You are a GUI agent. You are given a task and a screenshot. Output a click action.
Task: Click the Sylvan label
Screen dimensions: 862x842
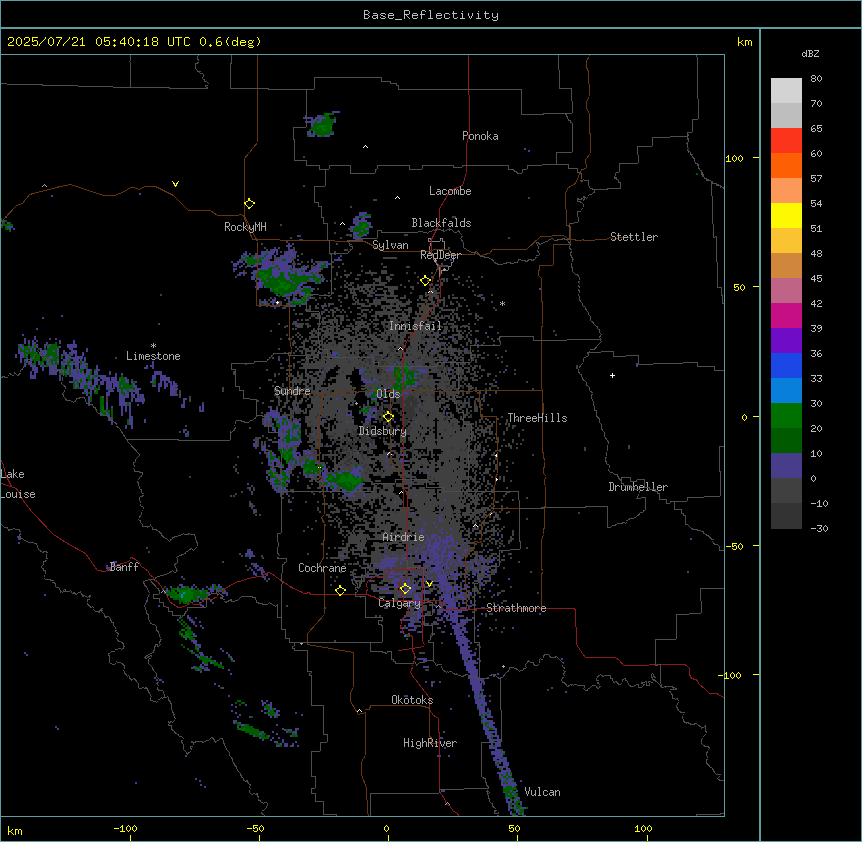tap(390, 245)
